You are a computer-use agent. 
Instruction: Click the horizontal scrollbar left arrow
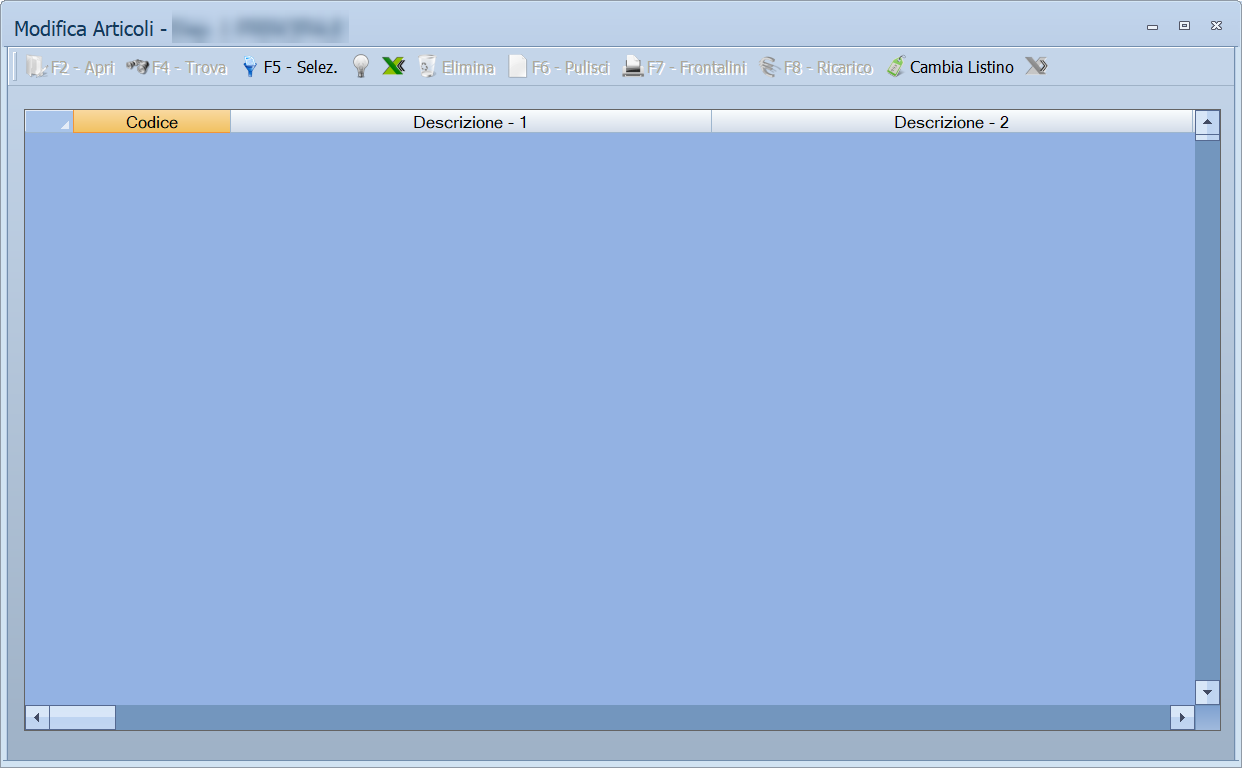tap(37, 717)
